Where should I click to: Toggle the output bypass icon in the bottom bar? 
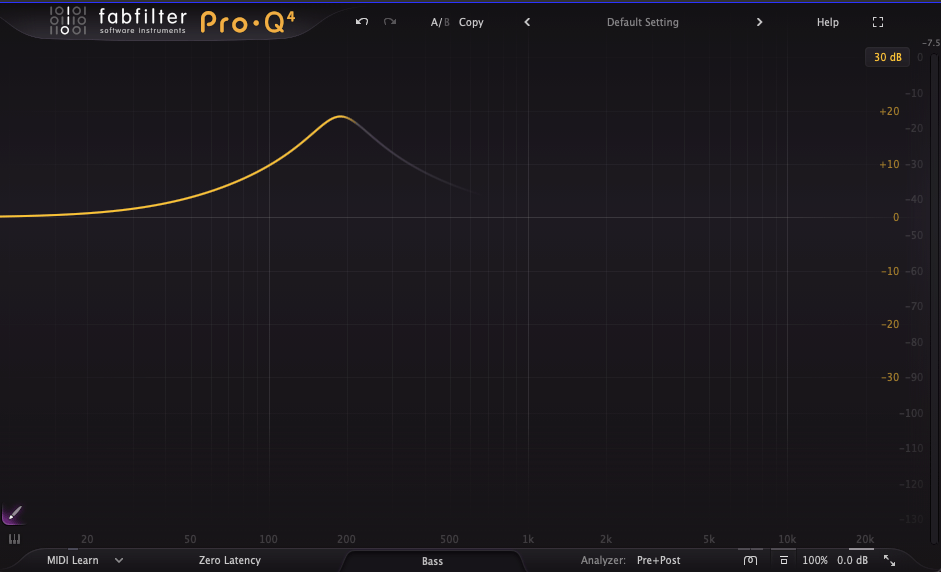(x=750, y=561)
